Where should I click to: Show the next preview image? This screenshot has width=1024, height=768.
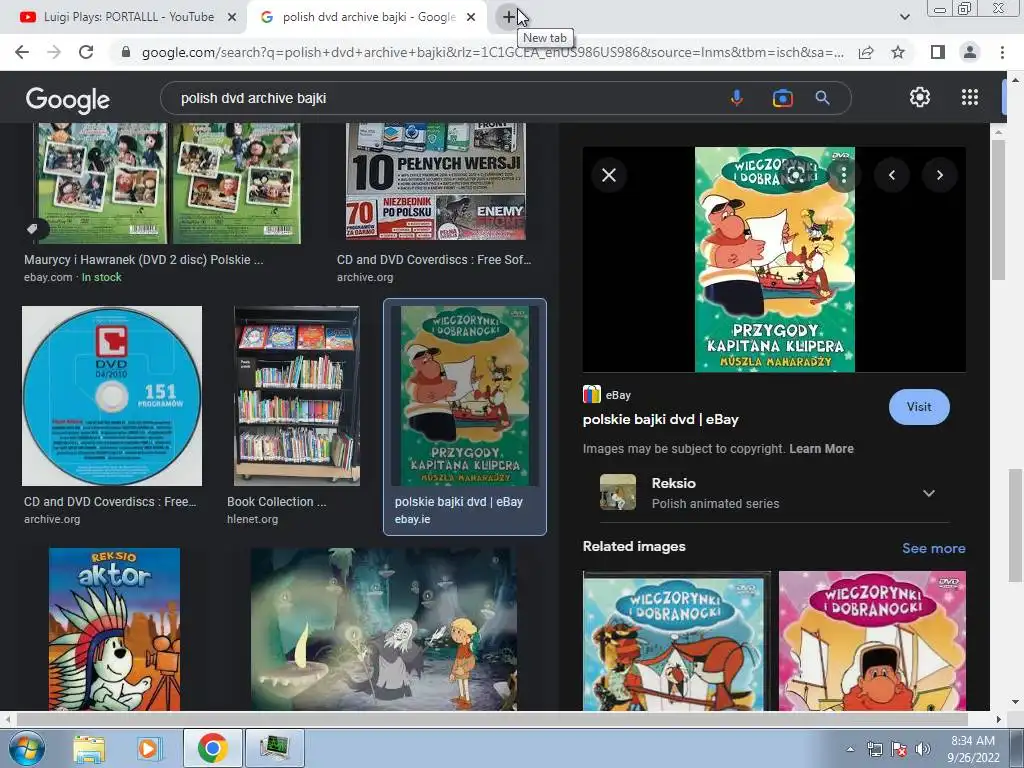[939, 175]
